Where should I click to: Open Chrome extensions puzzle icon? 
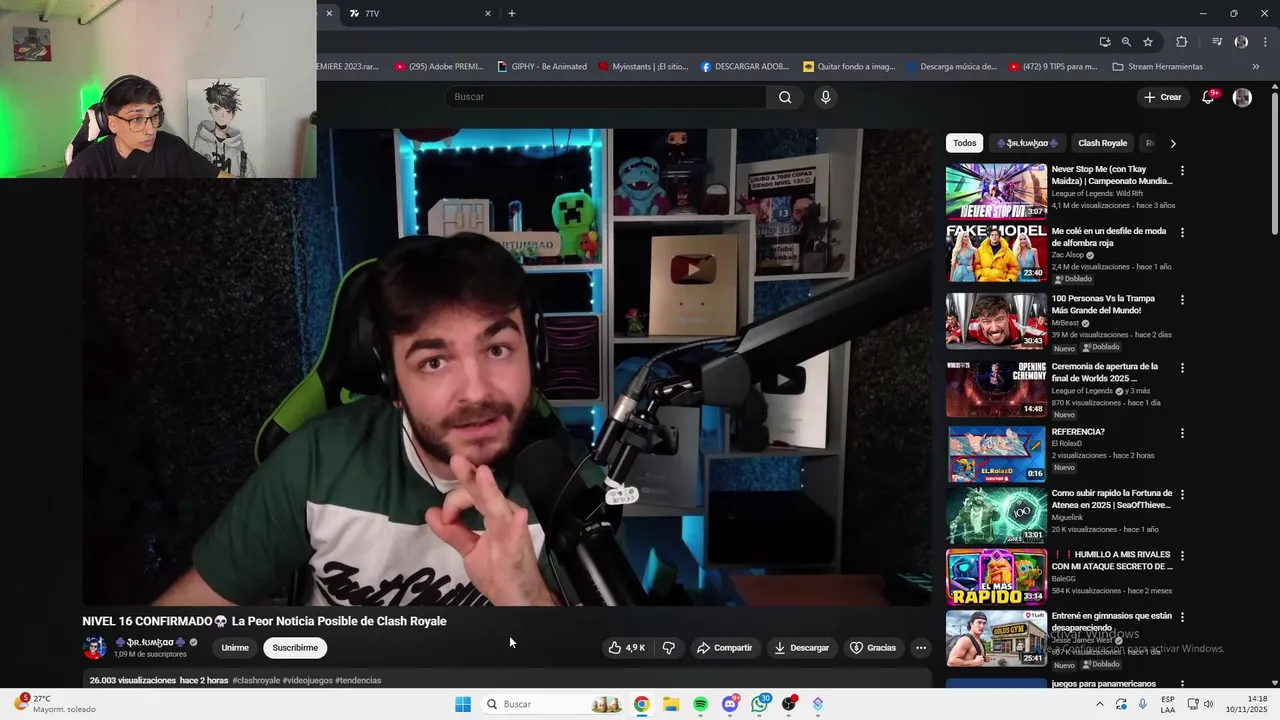(1182, 42)
